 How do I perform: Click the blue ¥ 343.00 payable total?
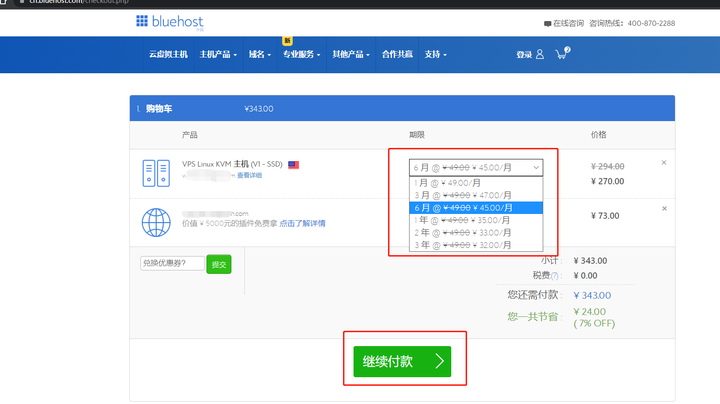(592, 295)
